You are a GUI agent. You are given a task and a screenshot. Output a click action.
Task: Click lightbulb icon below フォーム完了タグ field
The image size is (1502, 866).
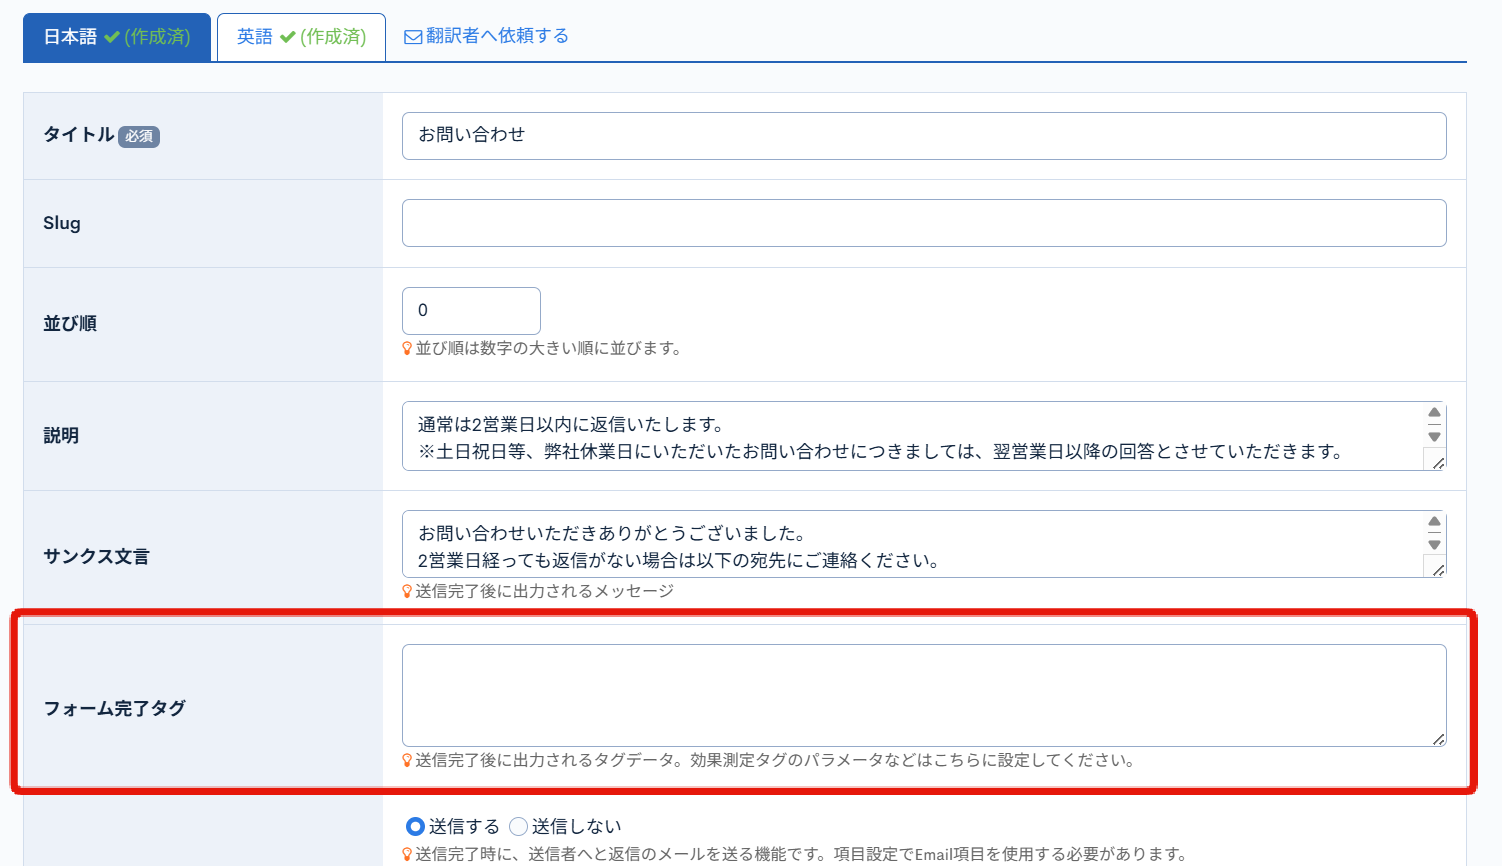[407, 760]
